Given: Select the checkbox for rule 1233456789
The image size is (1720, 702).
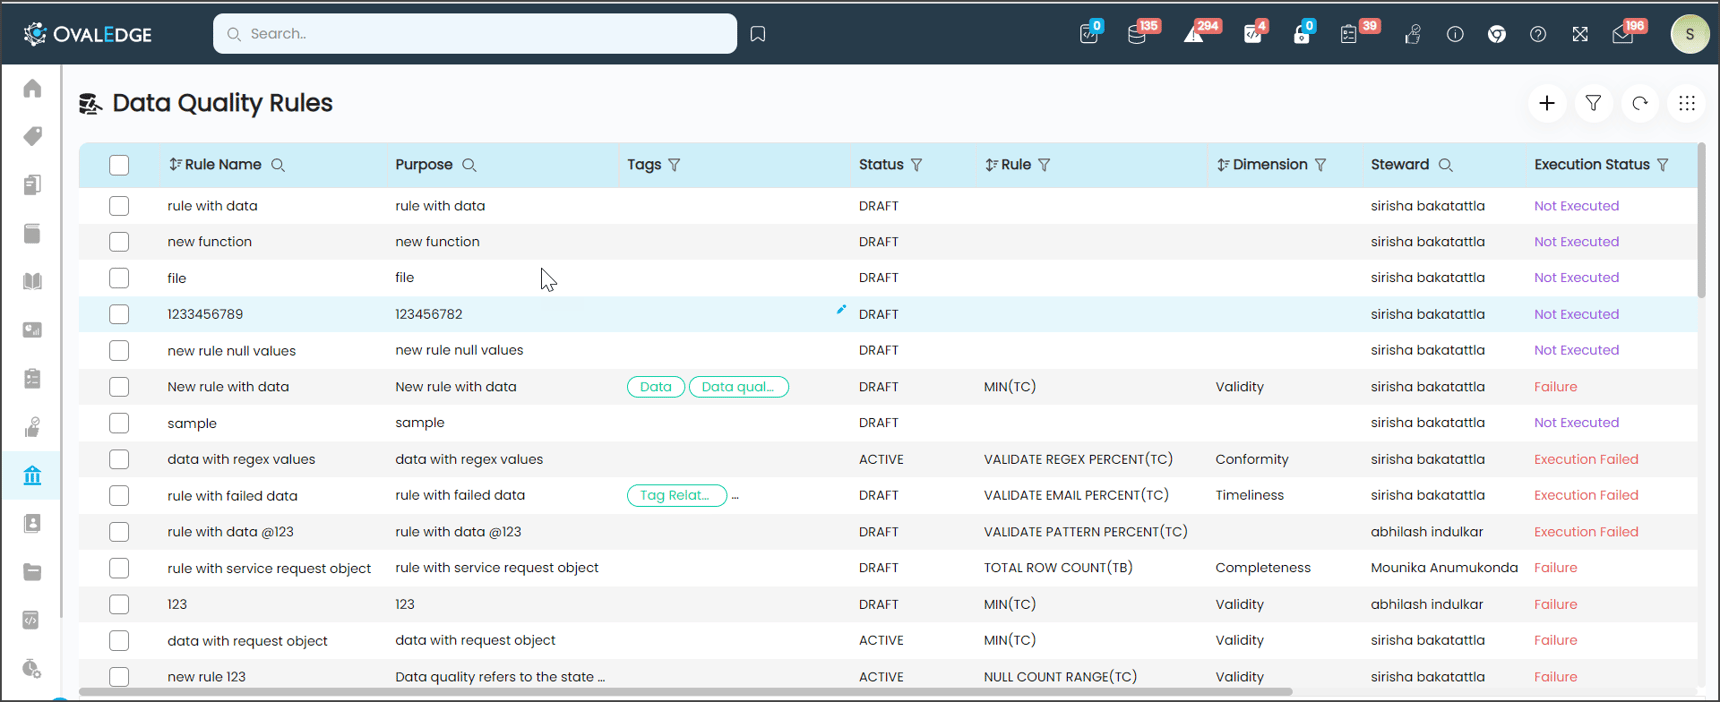Looking at the screenshot, I should coord(119,314).
